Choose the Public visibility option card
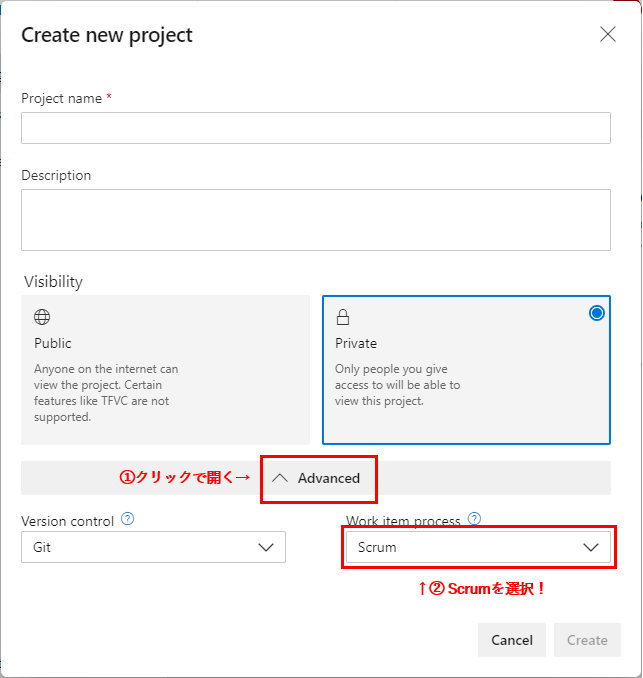The width and height of the screenshot is (643, 678). 166,370
